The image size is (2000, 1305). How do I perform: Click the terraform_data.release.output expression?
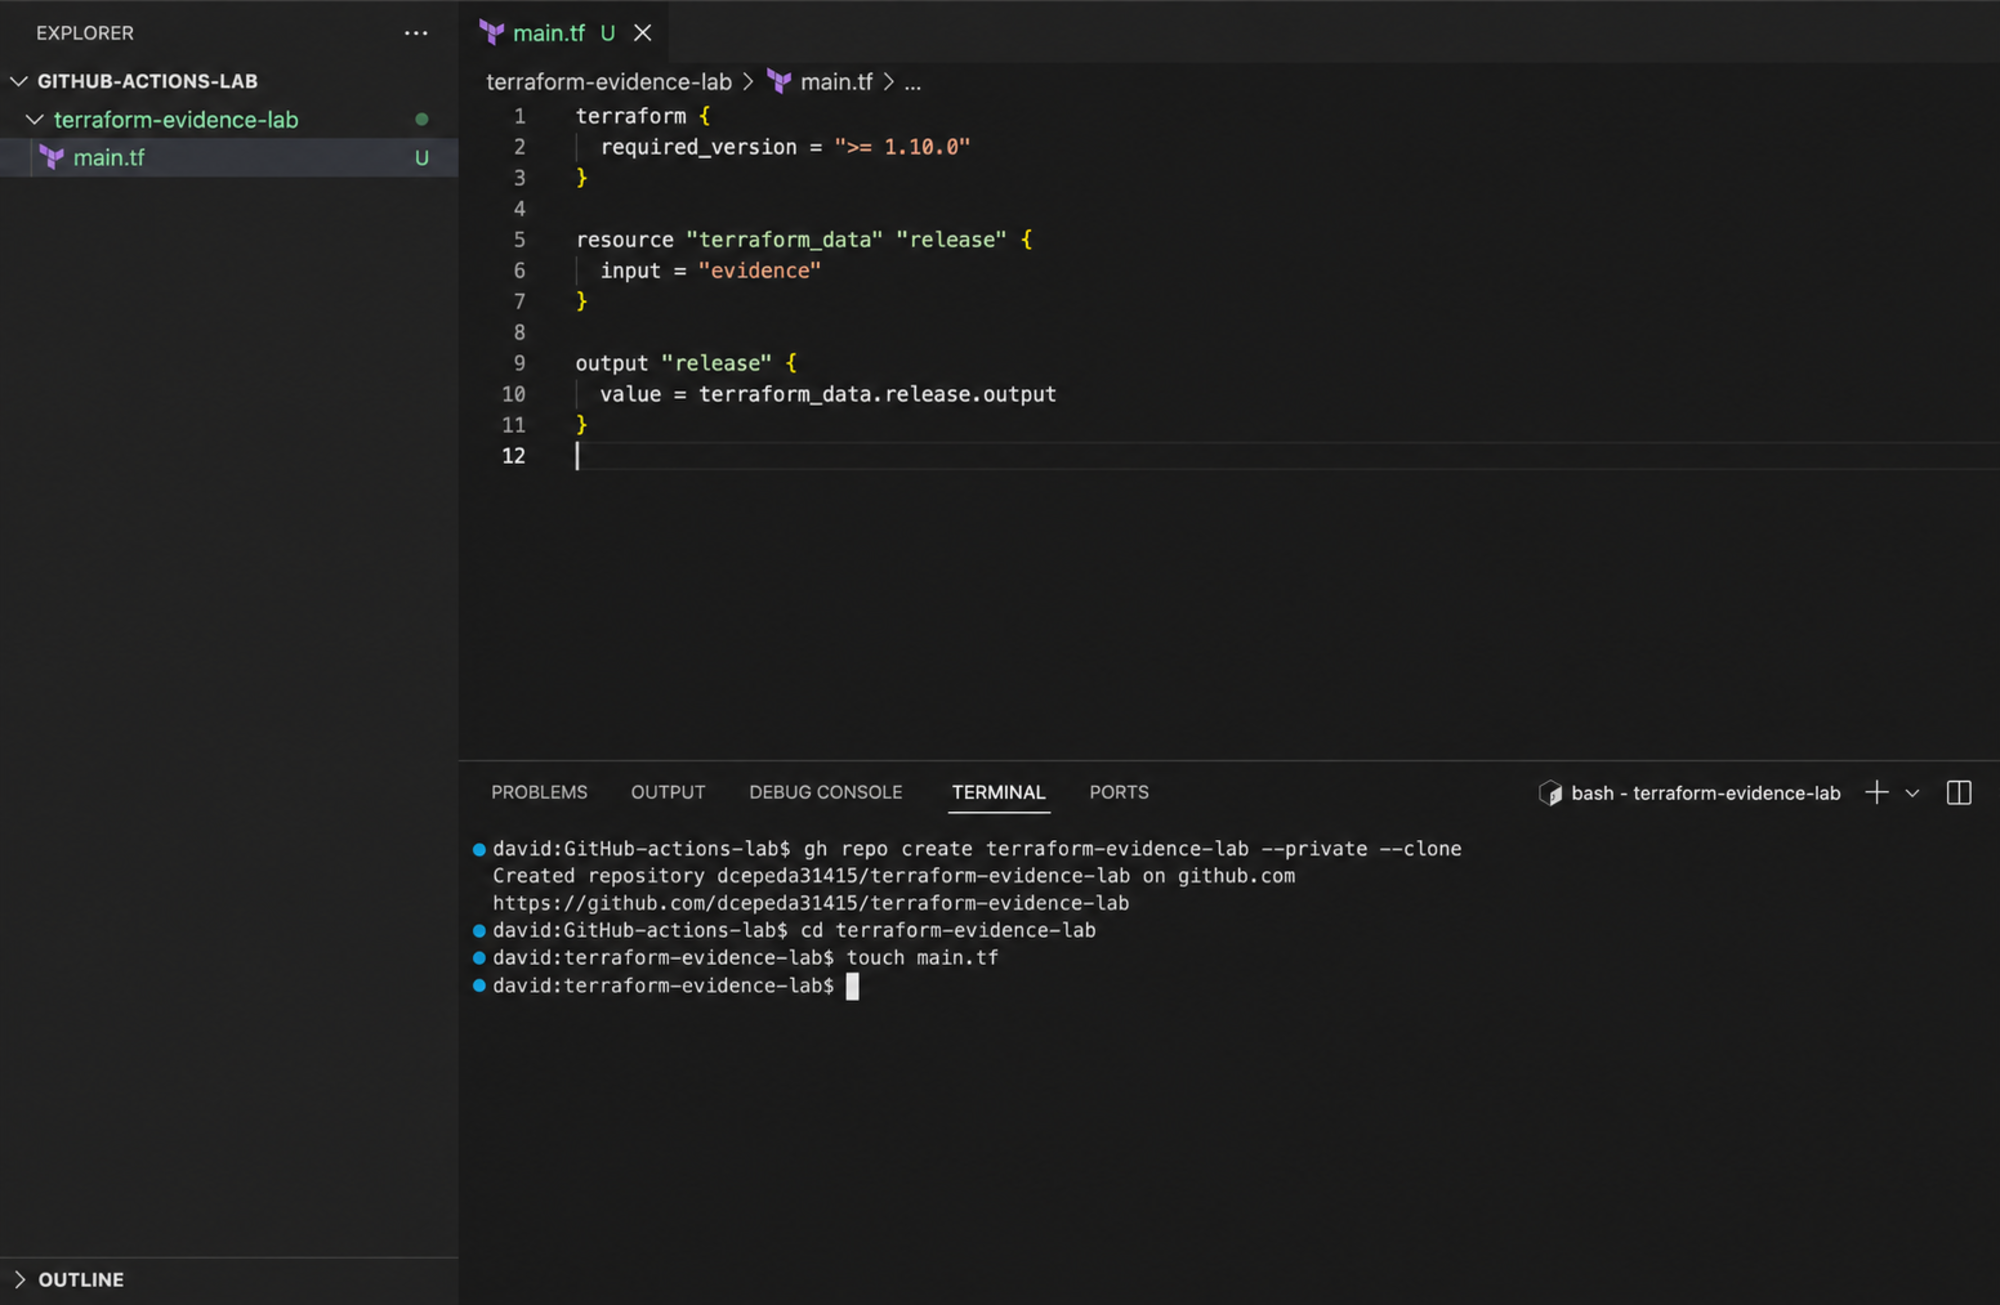point(877,394)
